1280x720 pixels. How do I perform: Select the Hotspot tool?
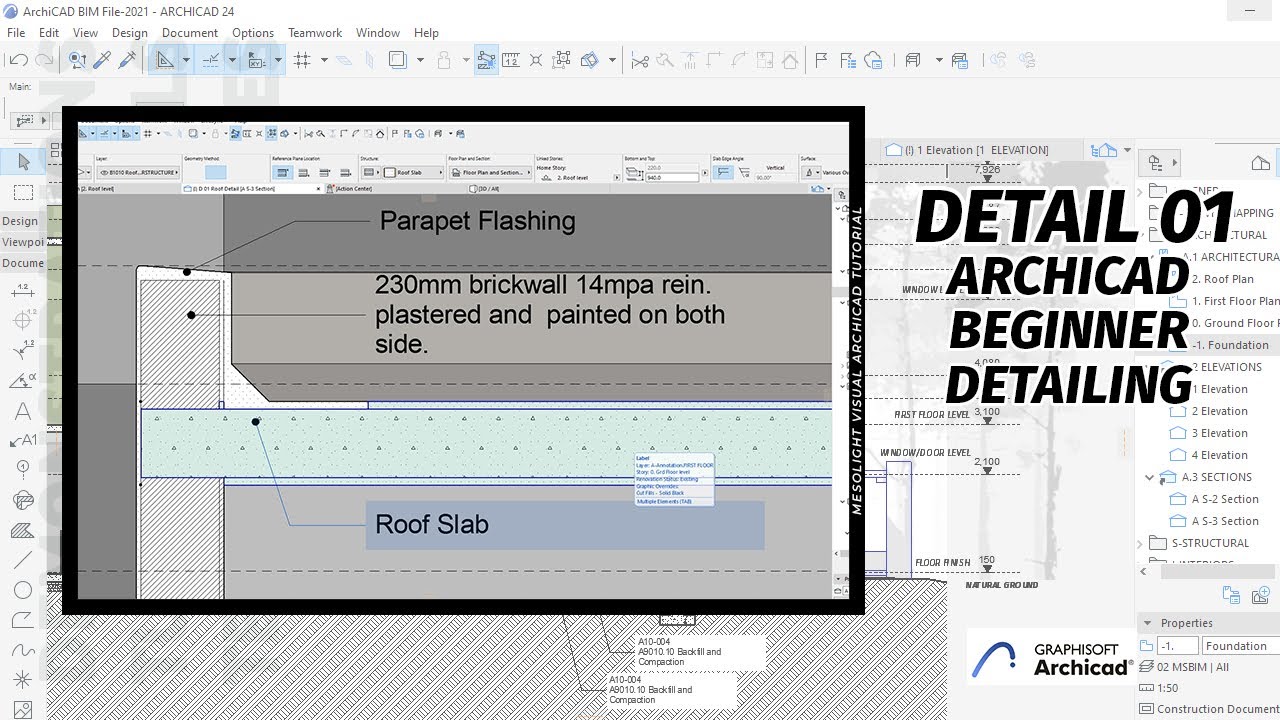point(22,680)
